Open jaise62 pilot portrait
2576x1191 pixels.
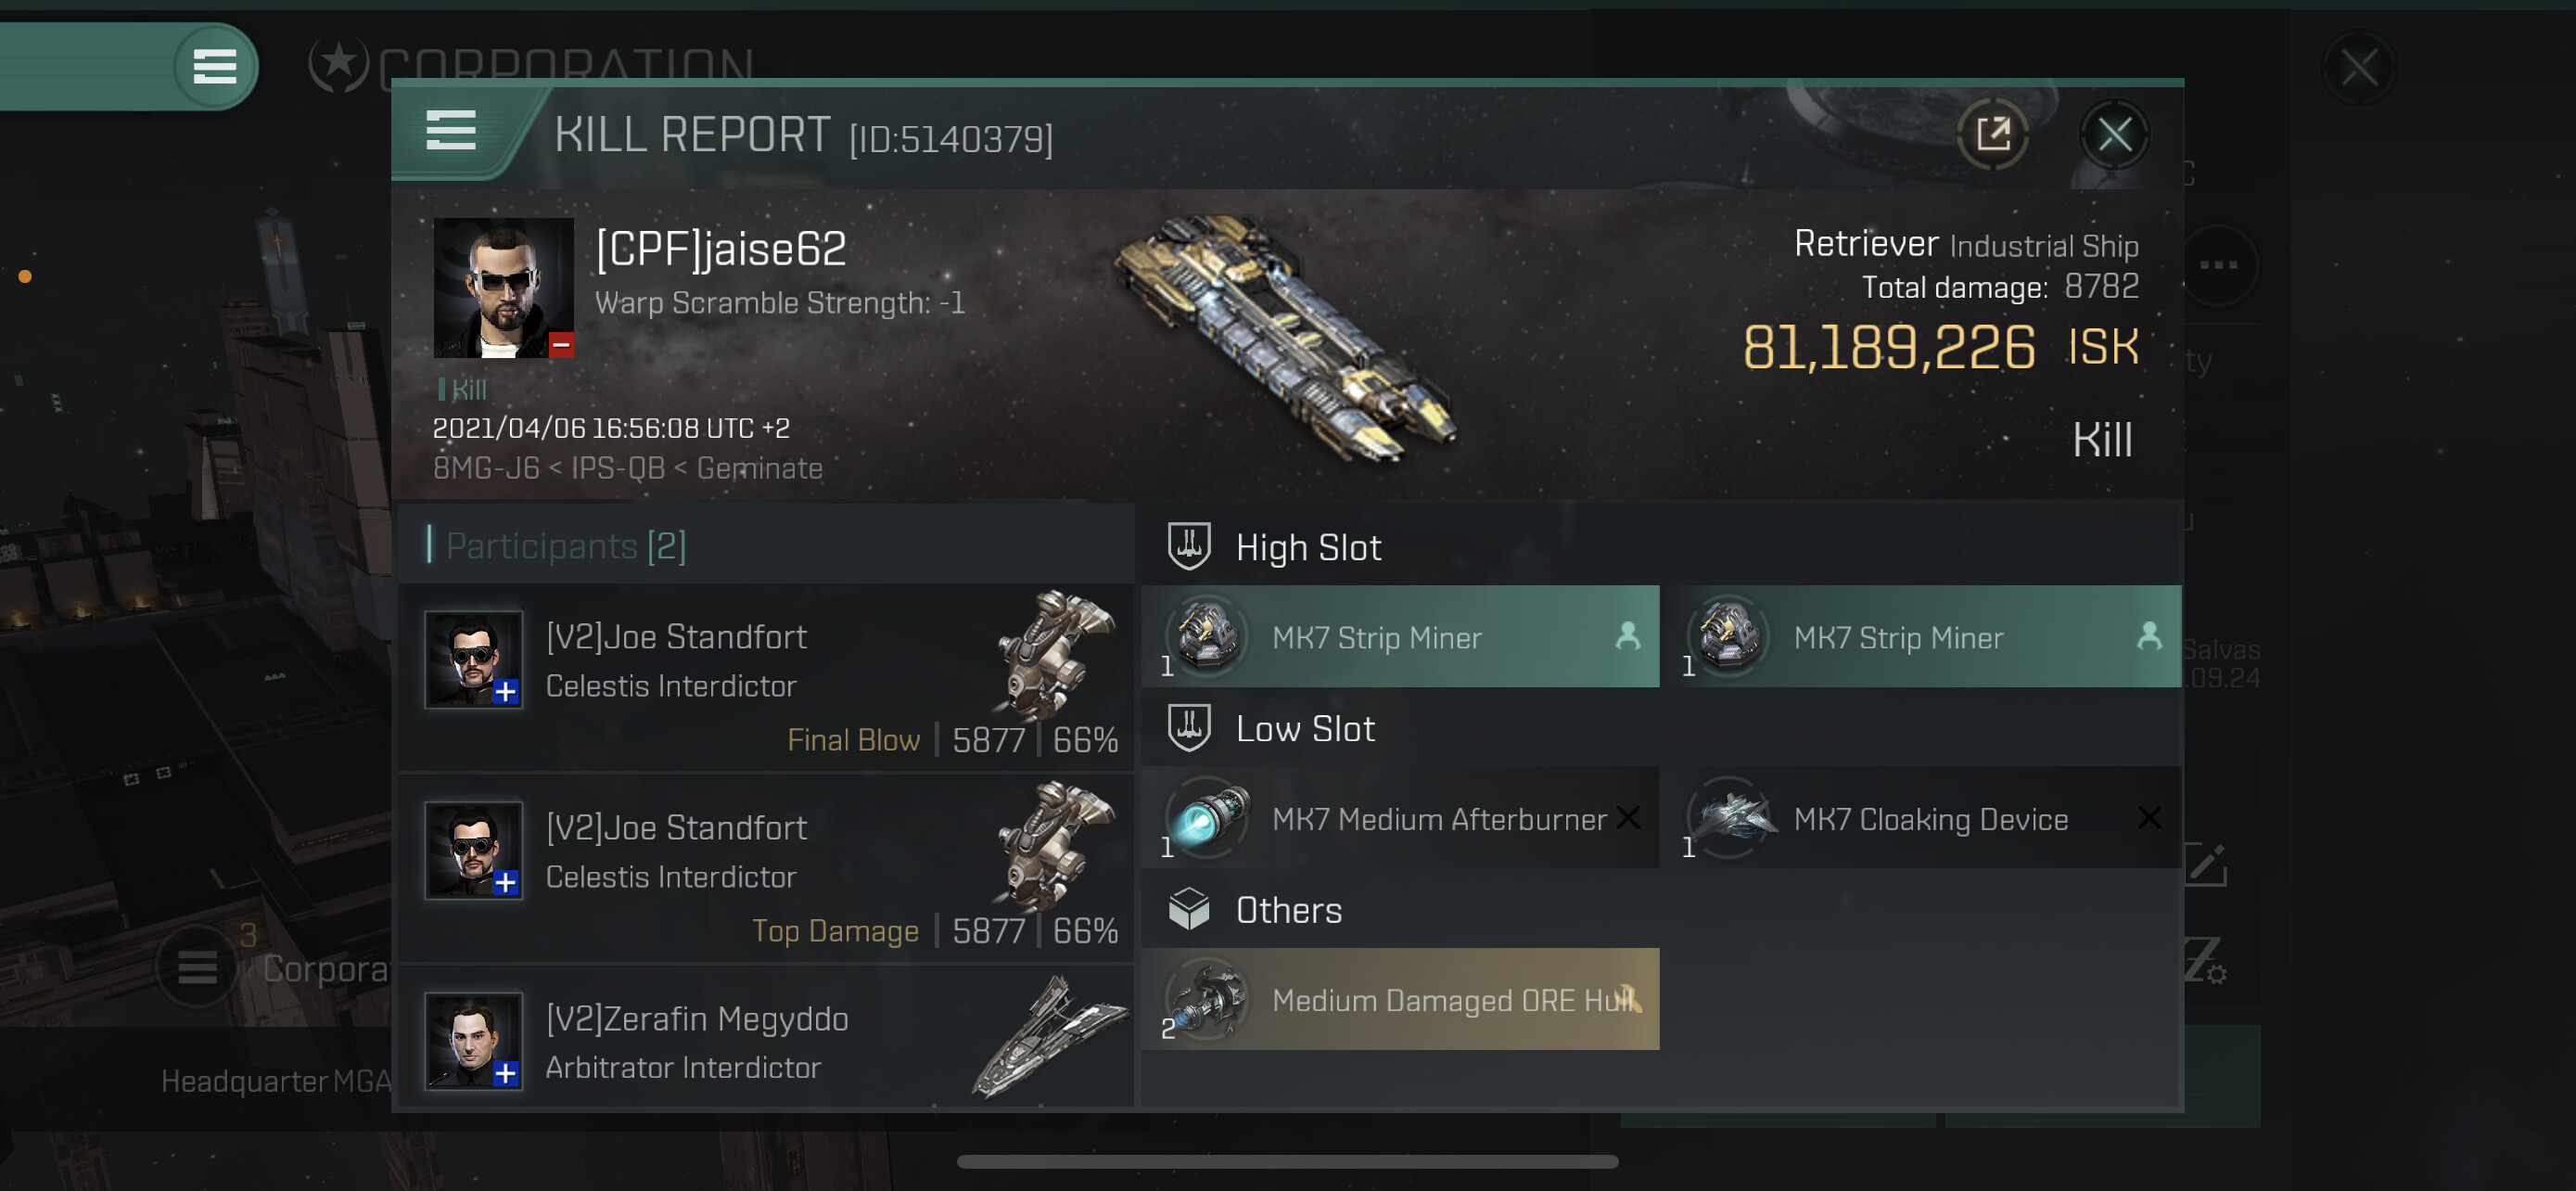[503, 288]
